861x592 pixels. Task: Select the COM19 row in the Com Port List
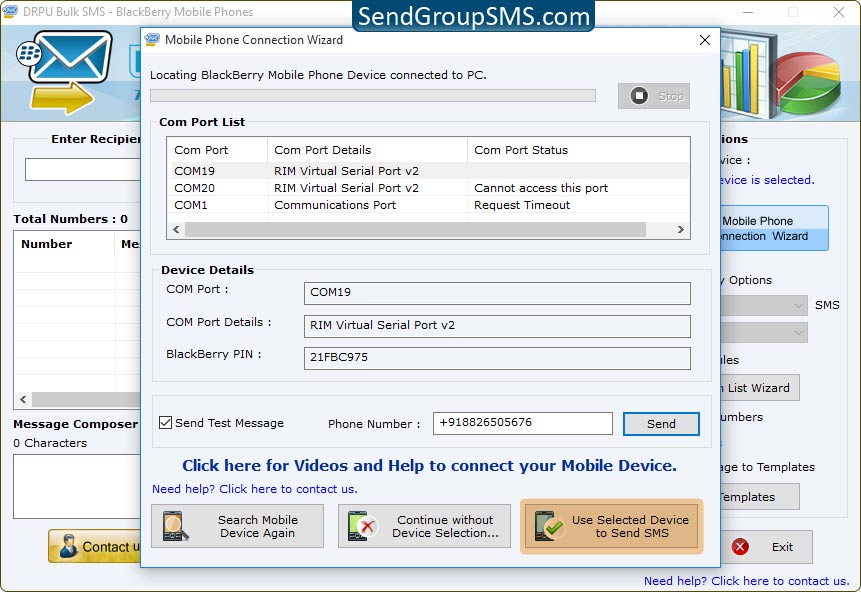click(400, 171)
